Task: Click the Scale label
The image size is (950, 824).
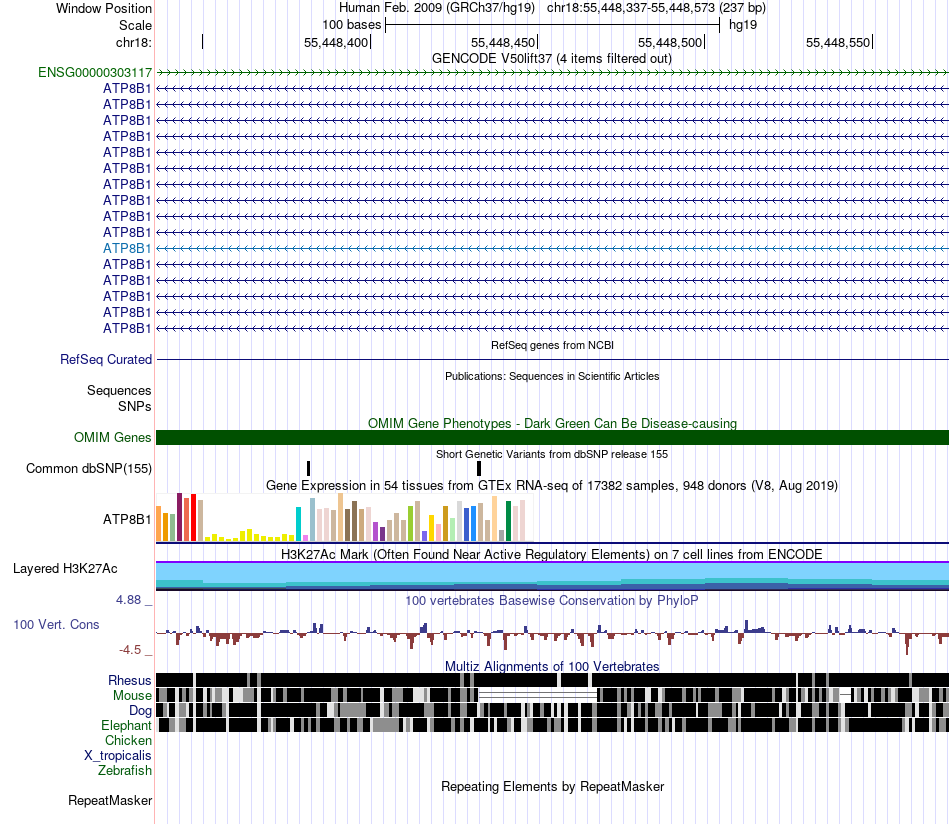Action: coord(135,25)
